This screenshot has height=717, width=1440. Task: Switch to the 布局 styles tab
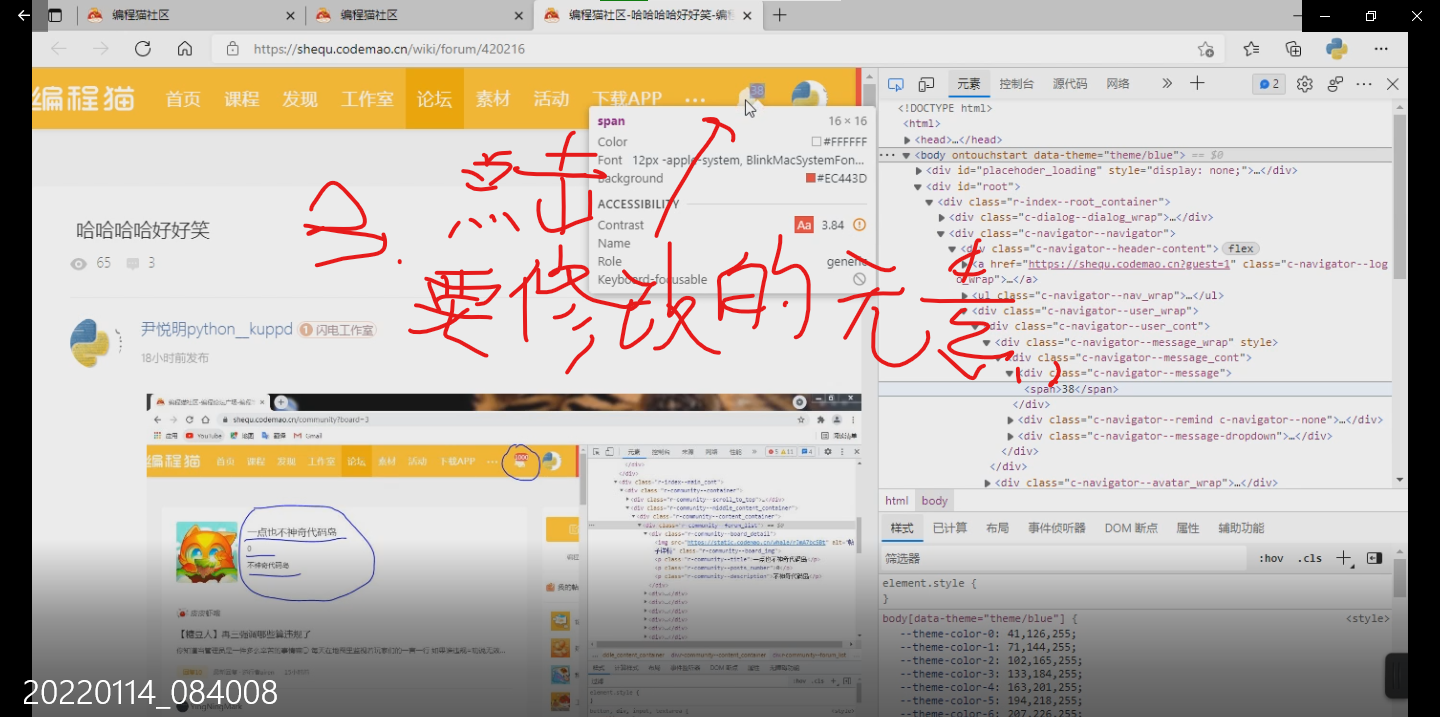997,528
